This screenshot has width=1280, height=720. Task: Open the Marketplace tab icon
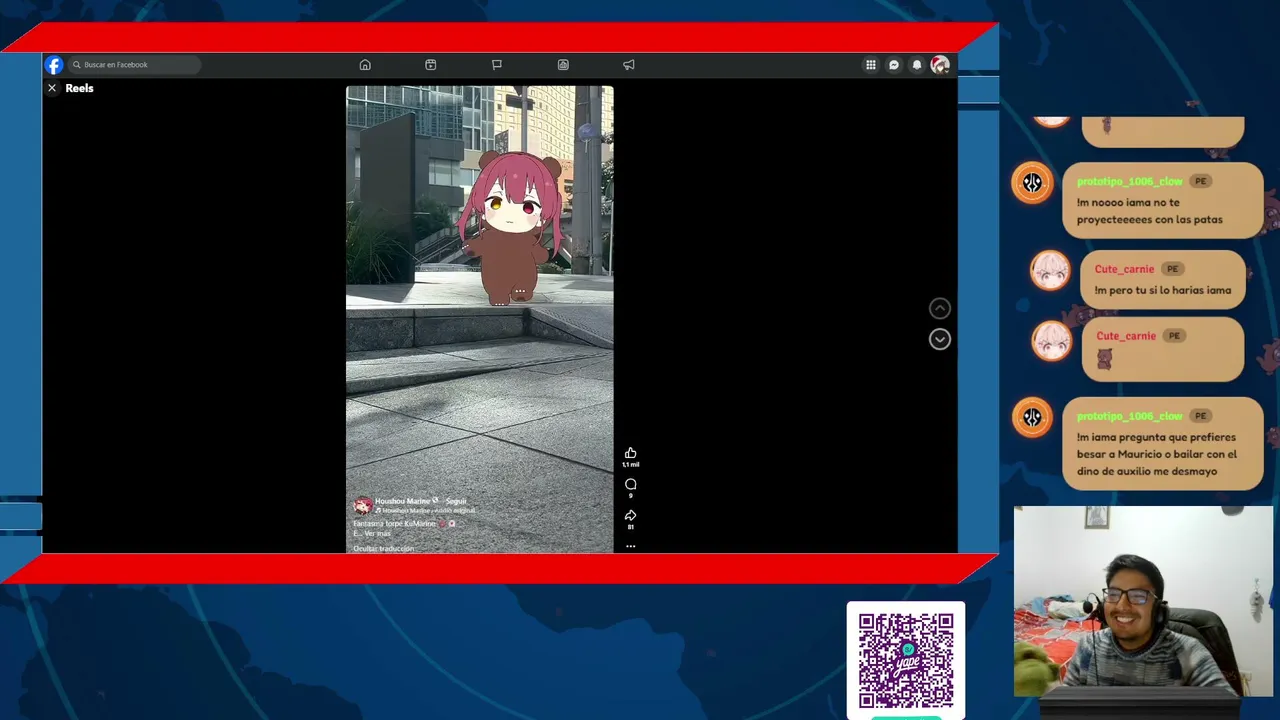click(563, 65)
